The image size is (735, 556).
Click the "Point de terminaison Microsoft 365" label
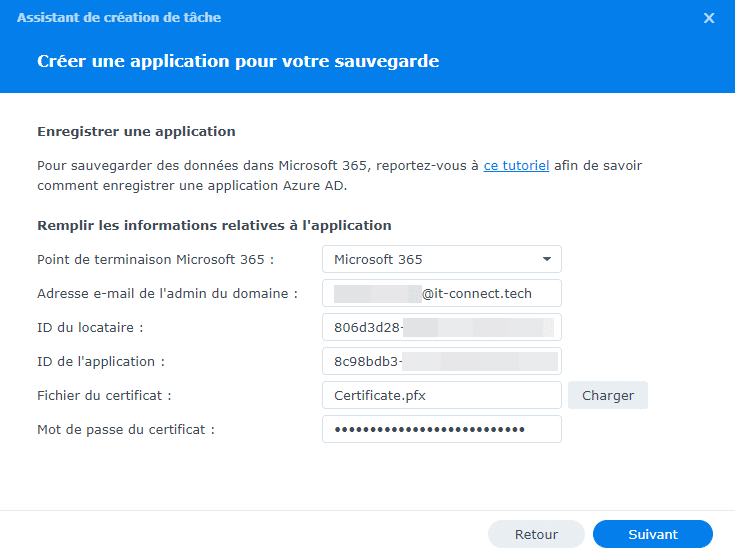[155, 259]
